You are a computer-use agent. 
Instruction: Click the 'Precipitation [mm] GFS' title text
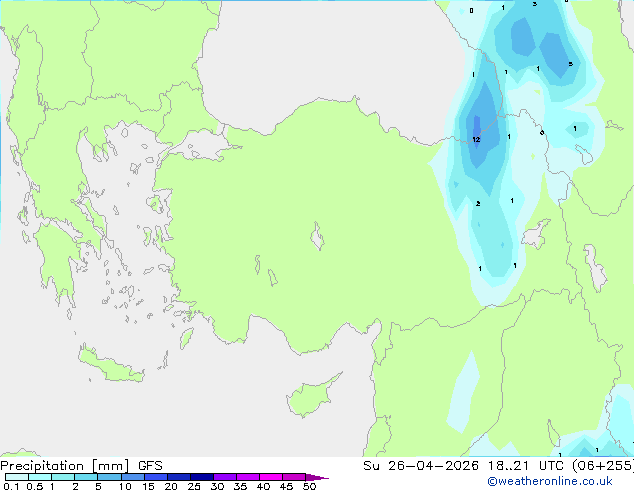[x=81, y=466]
